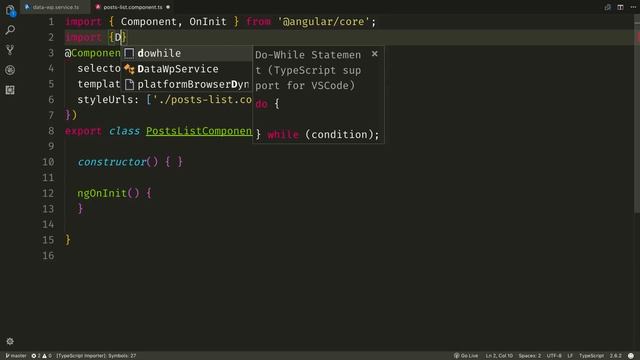The image size is (640, 360).
Task: Click TypeScript Importer Symbols: 27 status
Action: click(96, 356)
